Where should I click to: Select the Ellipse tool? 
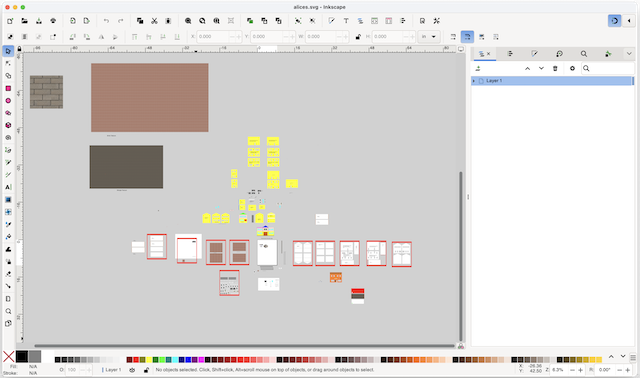click(8, 100)
